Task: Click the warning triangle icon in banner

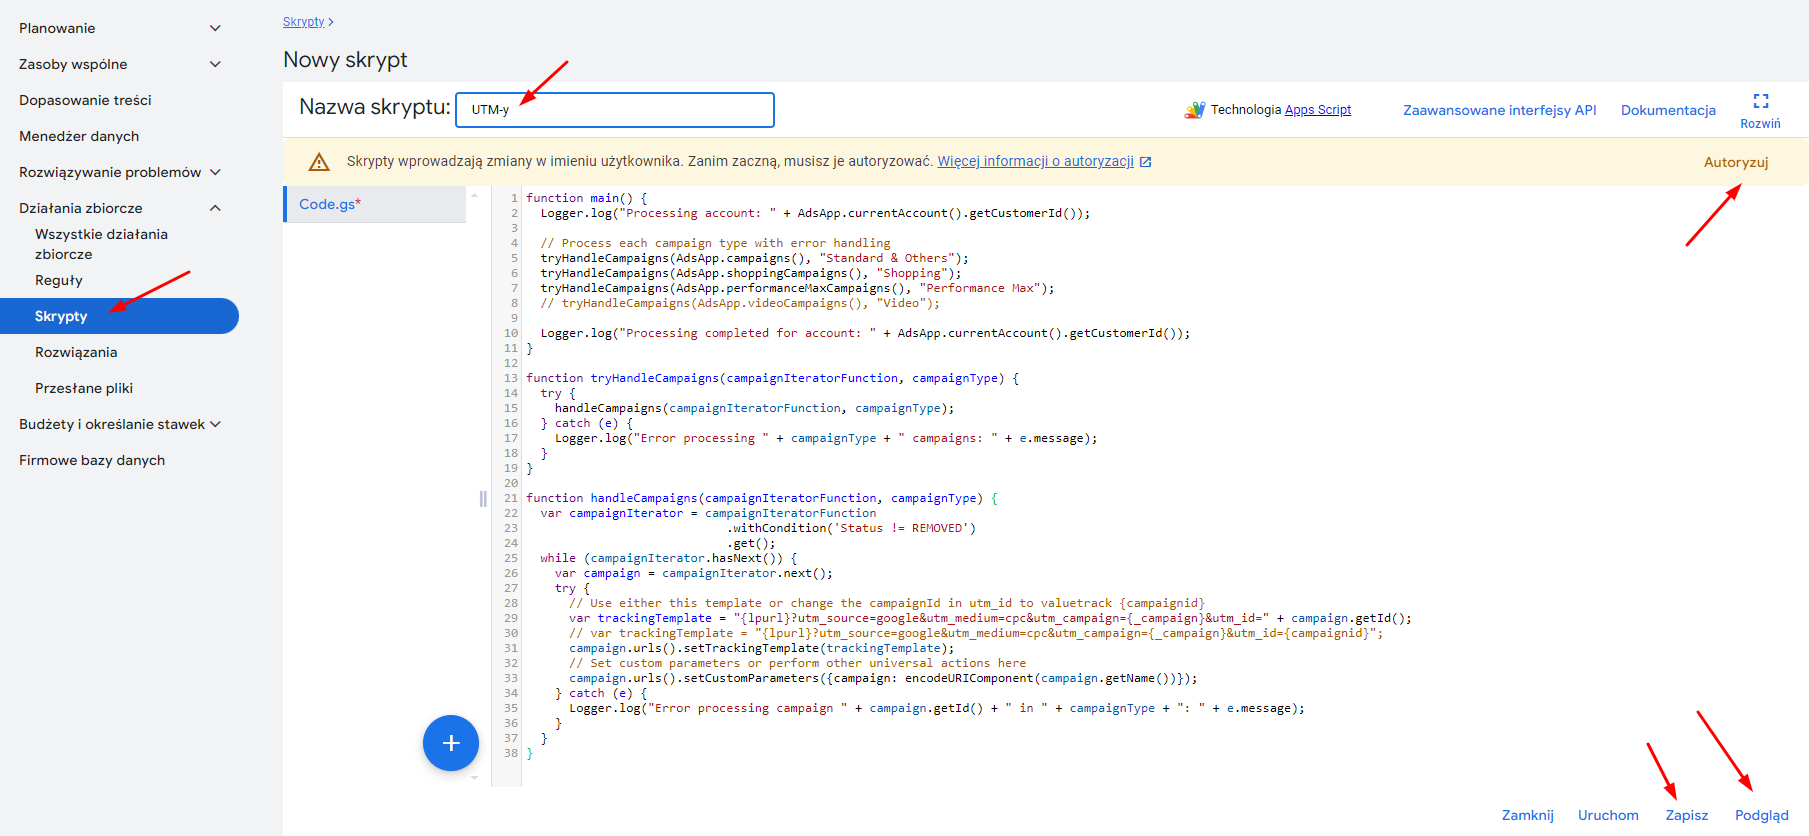Action: (319, 162)
